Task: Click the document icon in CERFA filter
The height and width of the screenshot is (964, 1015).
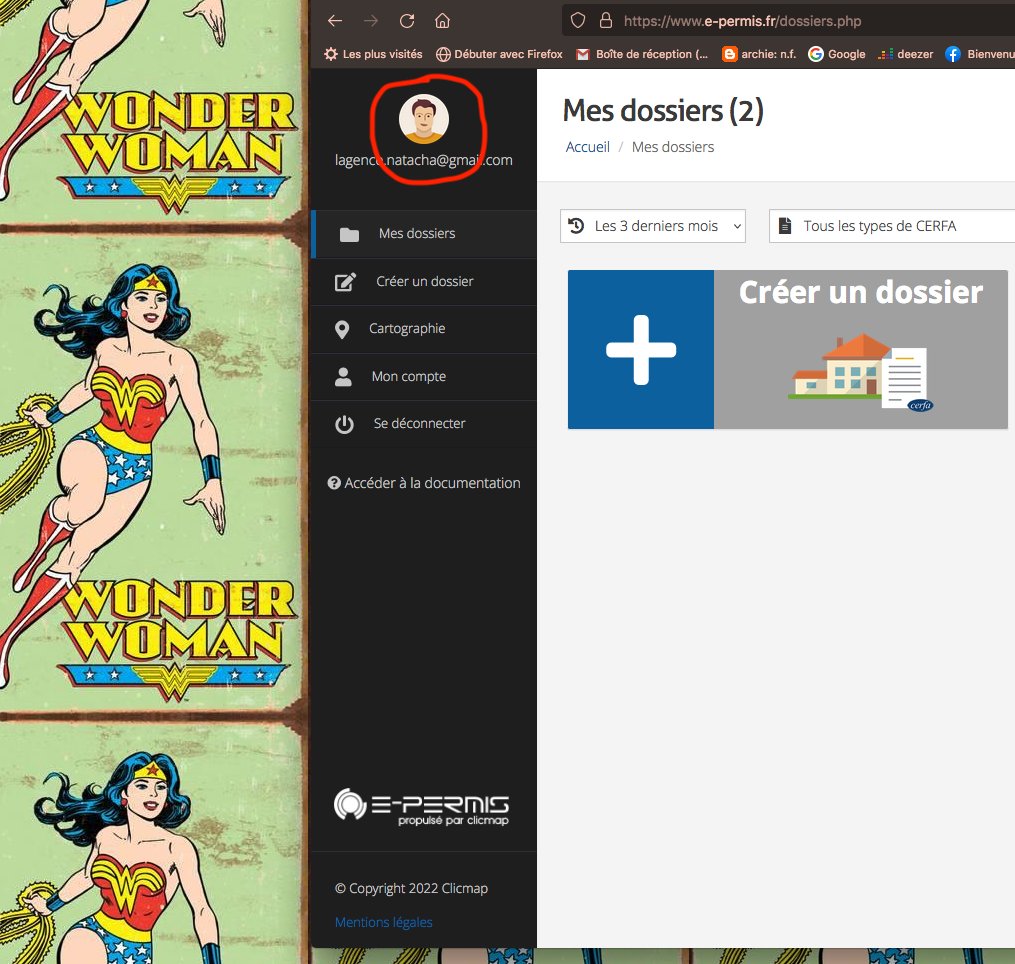Action: [785, 225]
